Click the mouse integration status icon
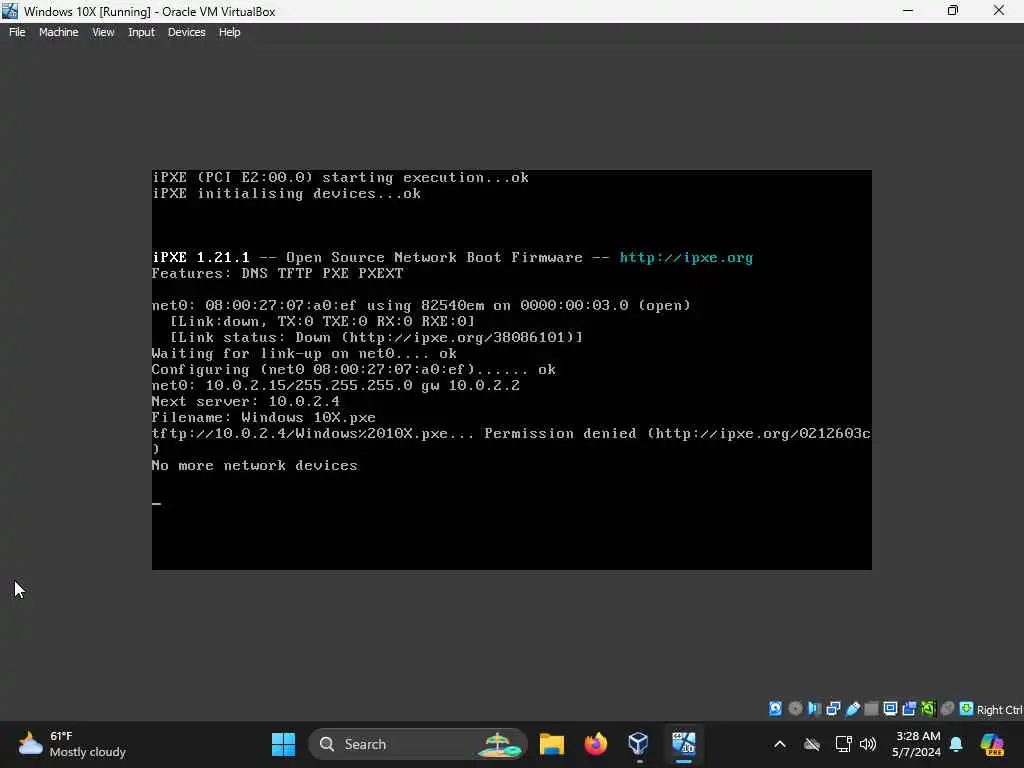 click(x=948, y=709)
